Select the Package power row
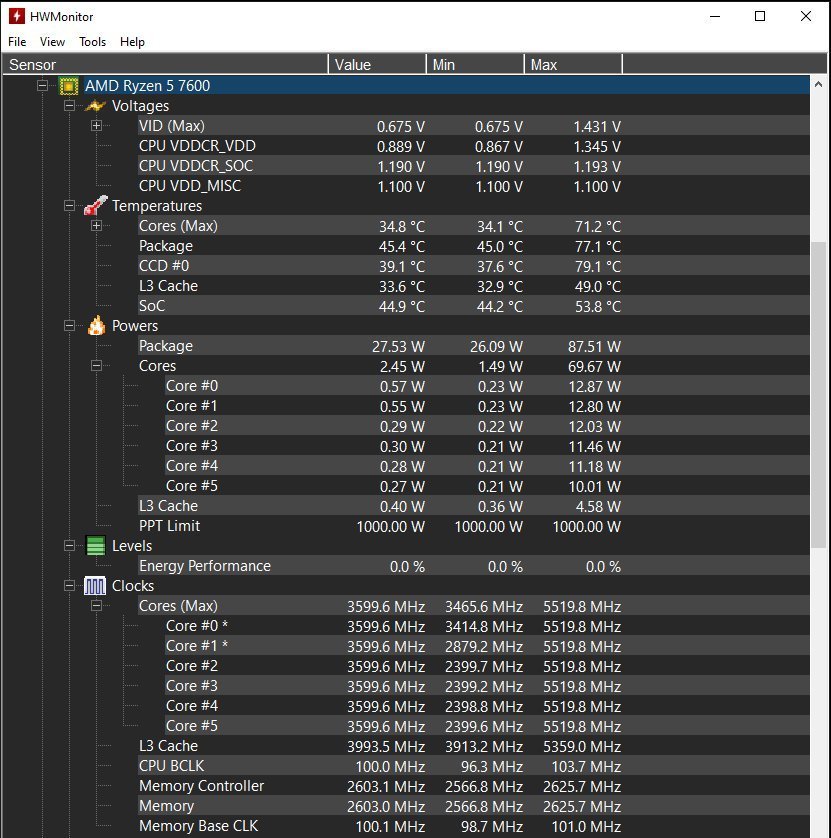 coord(166,346)
